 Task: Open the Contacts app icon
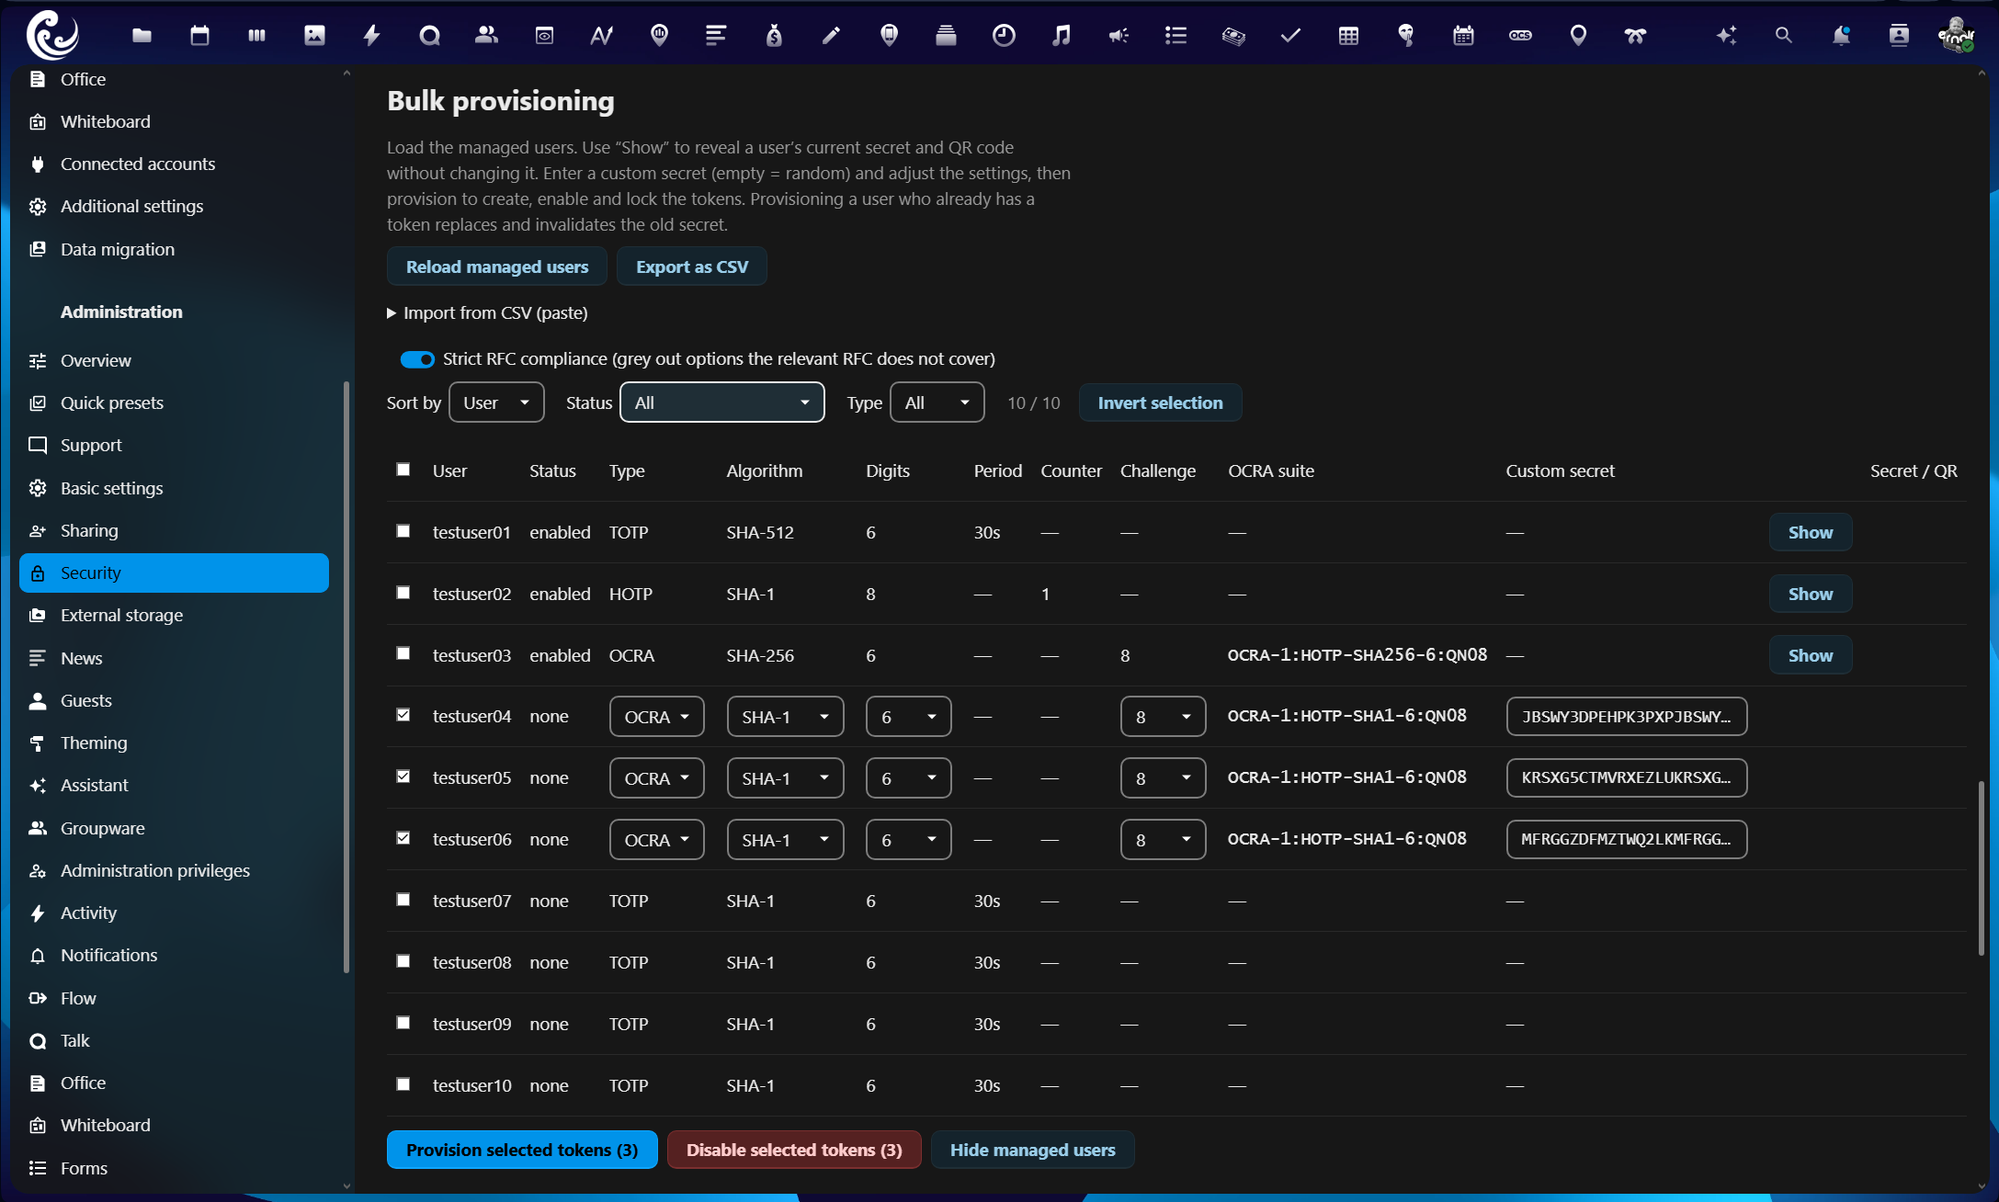click(487, 36)
